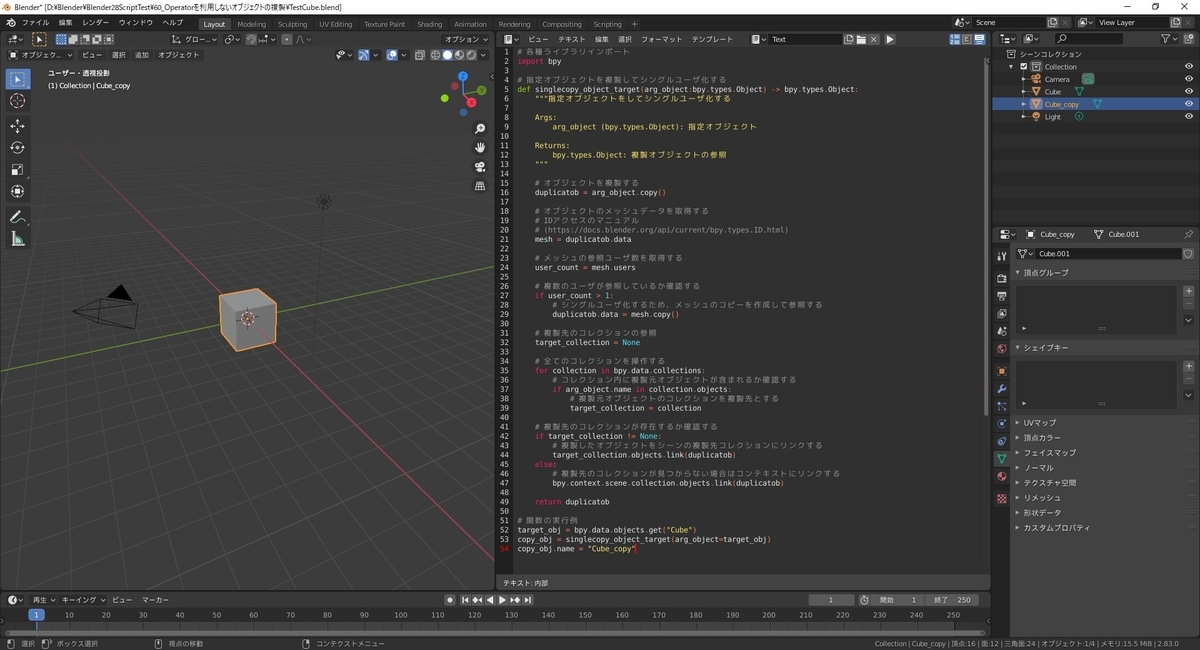Viewport: 1200px width, 650px height.
Task: Select the Measure tool
Action: [18, 239]
